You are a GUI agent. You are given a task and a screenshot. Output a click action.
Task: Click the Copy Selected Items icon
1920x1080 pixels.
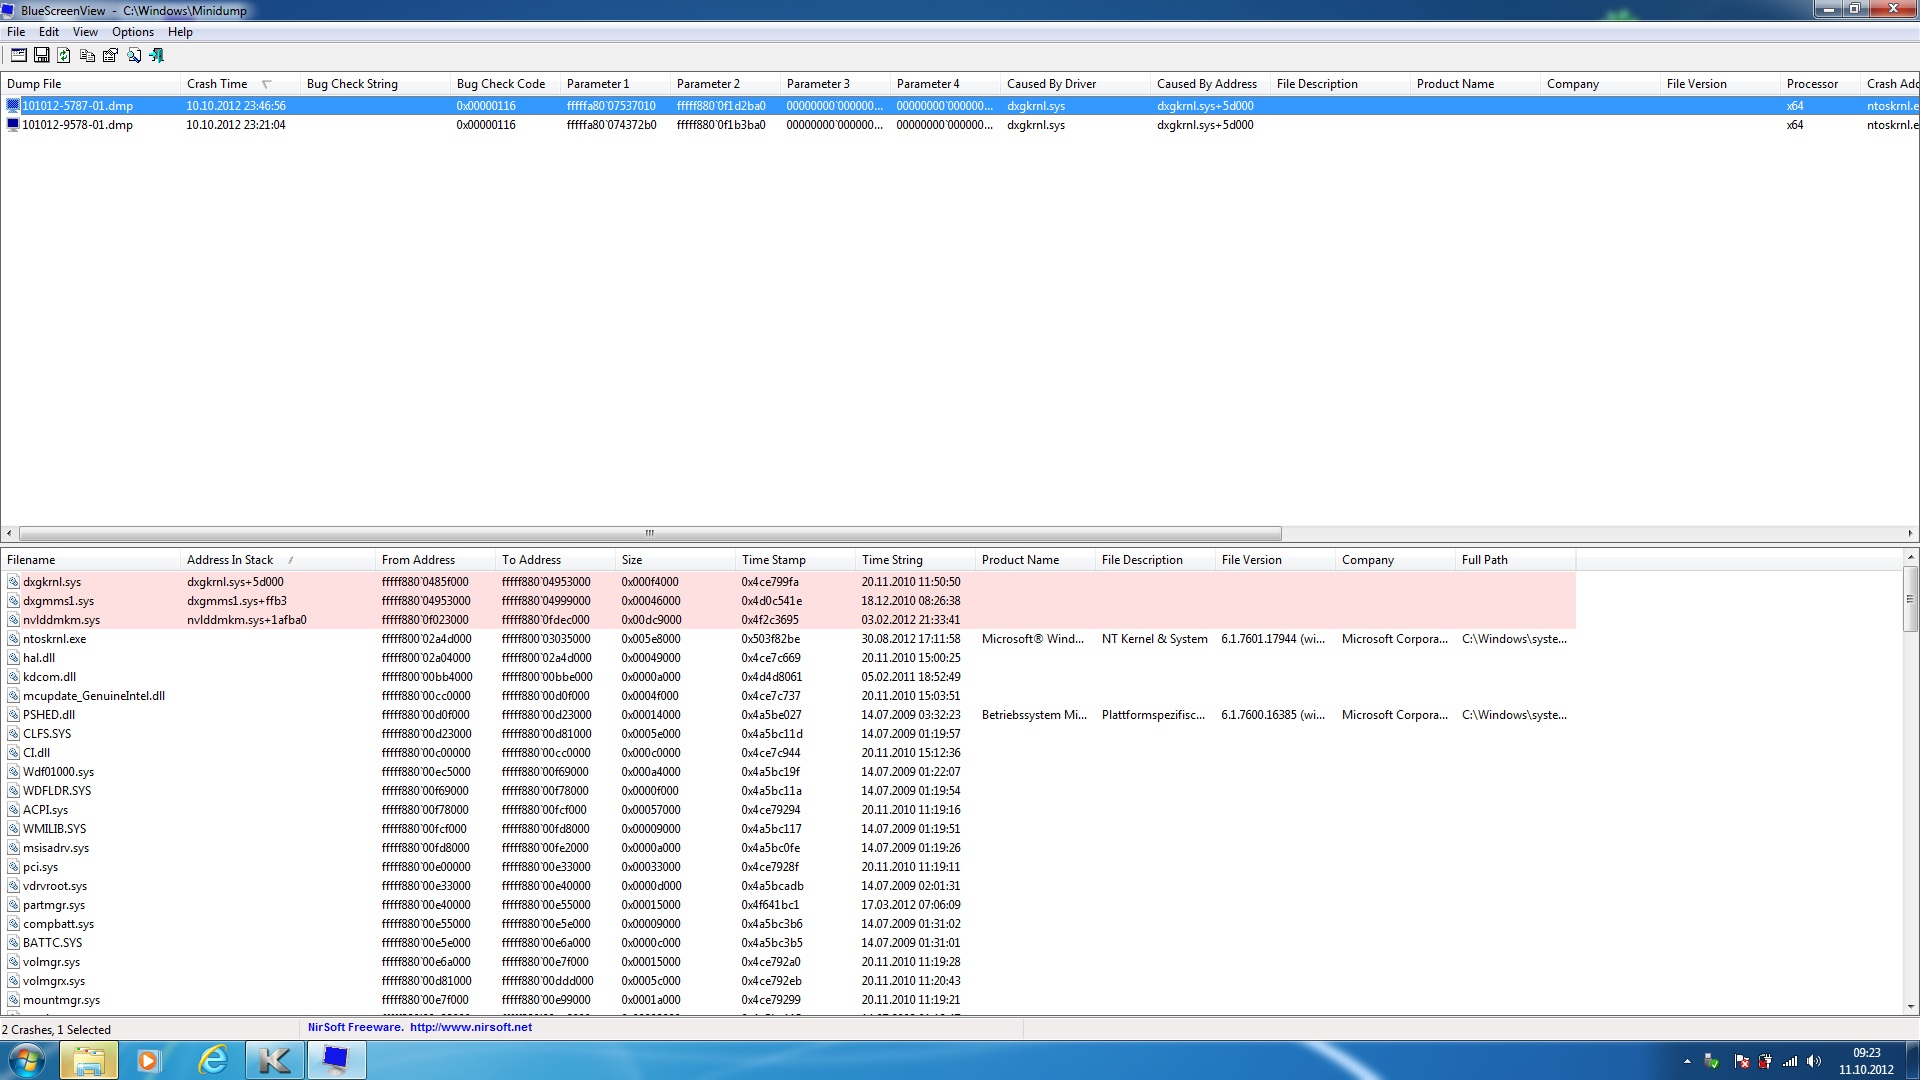(x=87, y=55)
